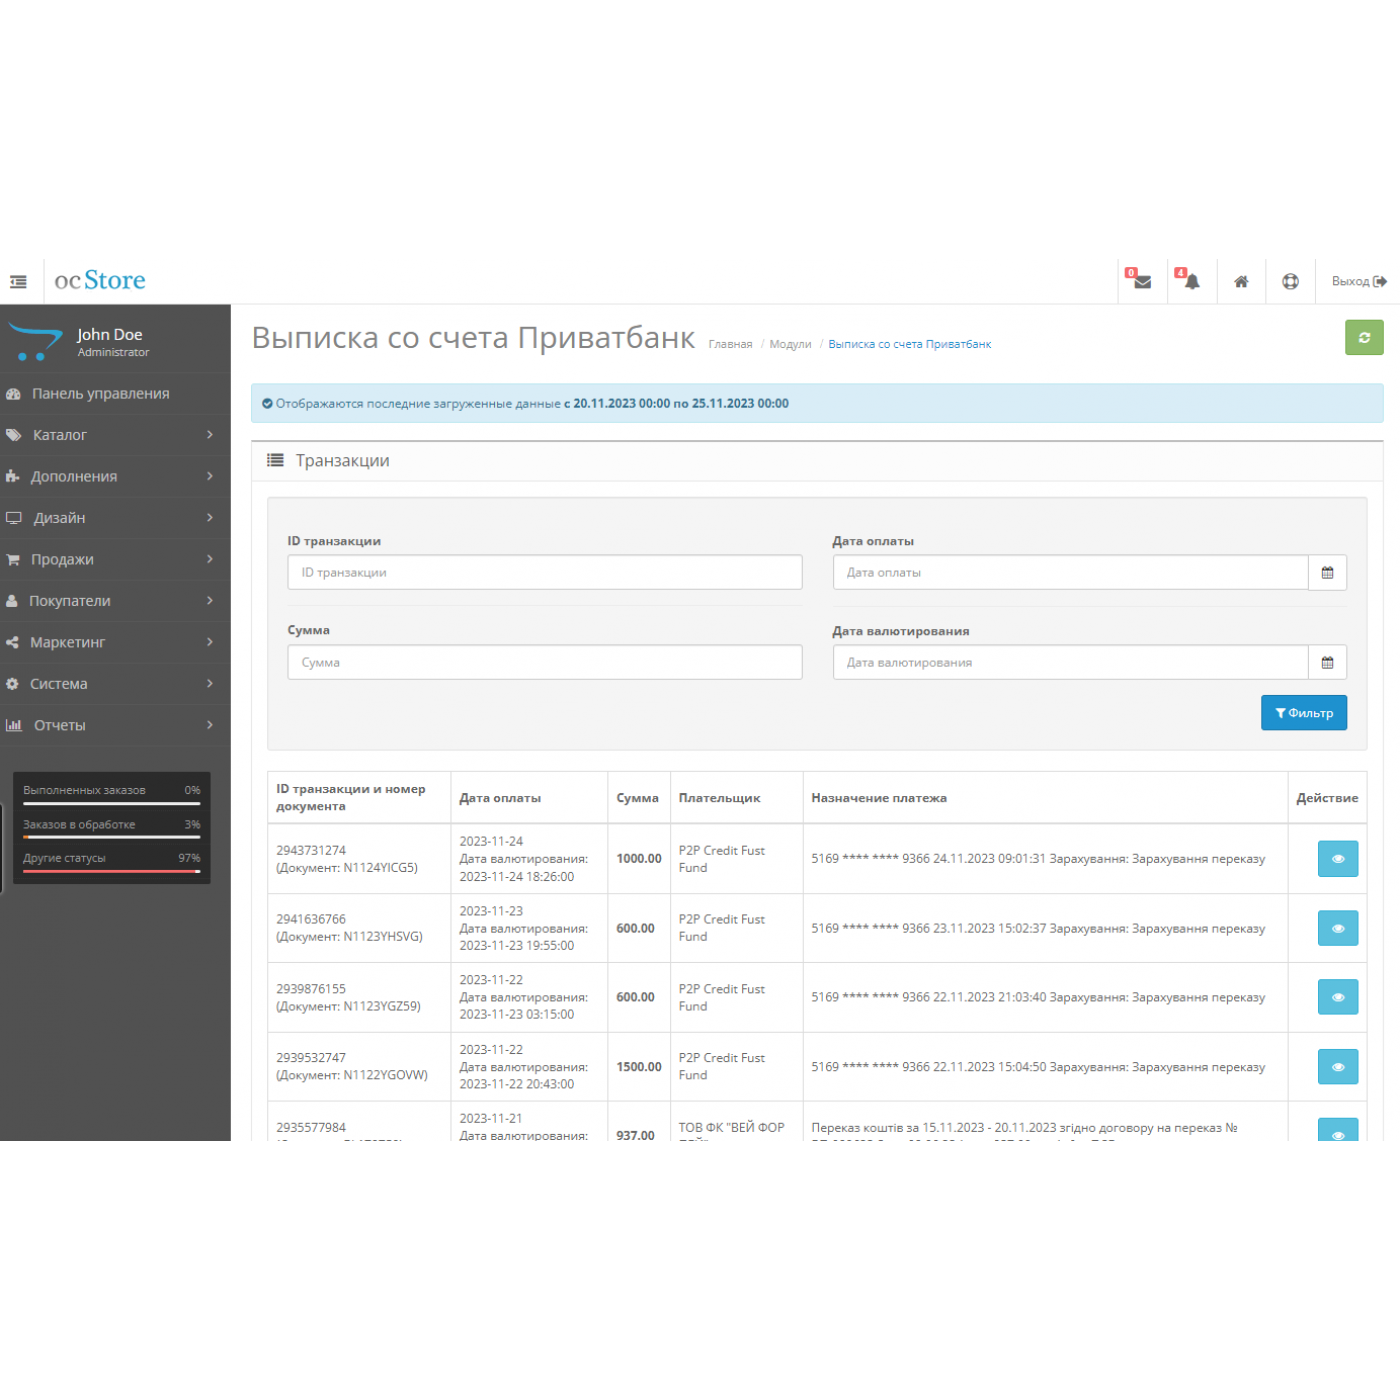Image resolution: width=1400 pixels, height=1400 pixels.
Task: Open the help lifebuoy icon
Action: (1290, 282)
